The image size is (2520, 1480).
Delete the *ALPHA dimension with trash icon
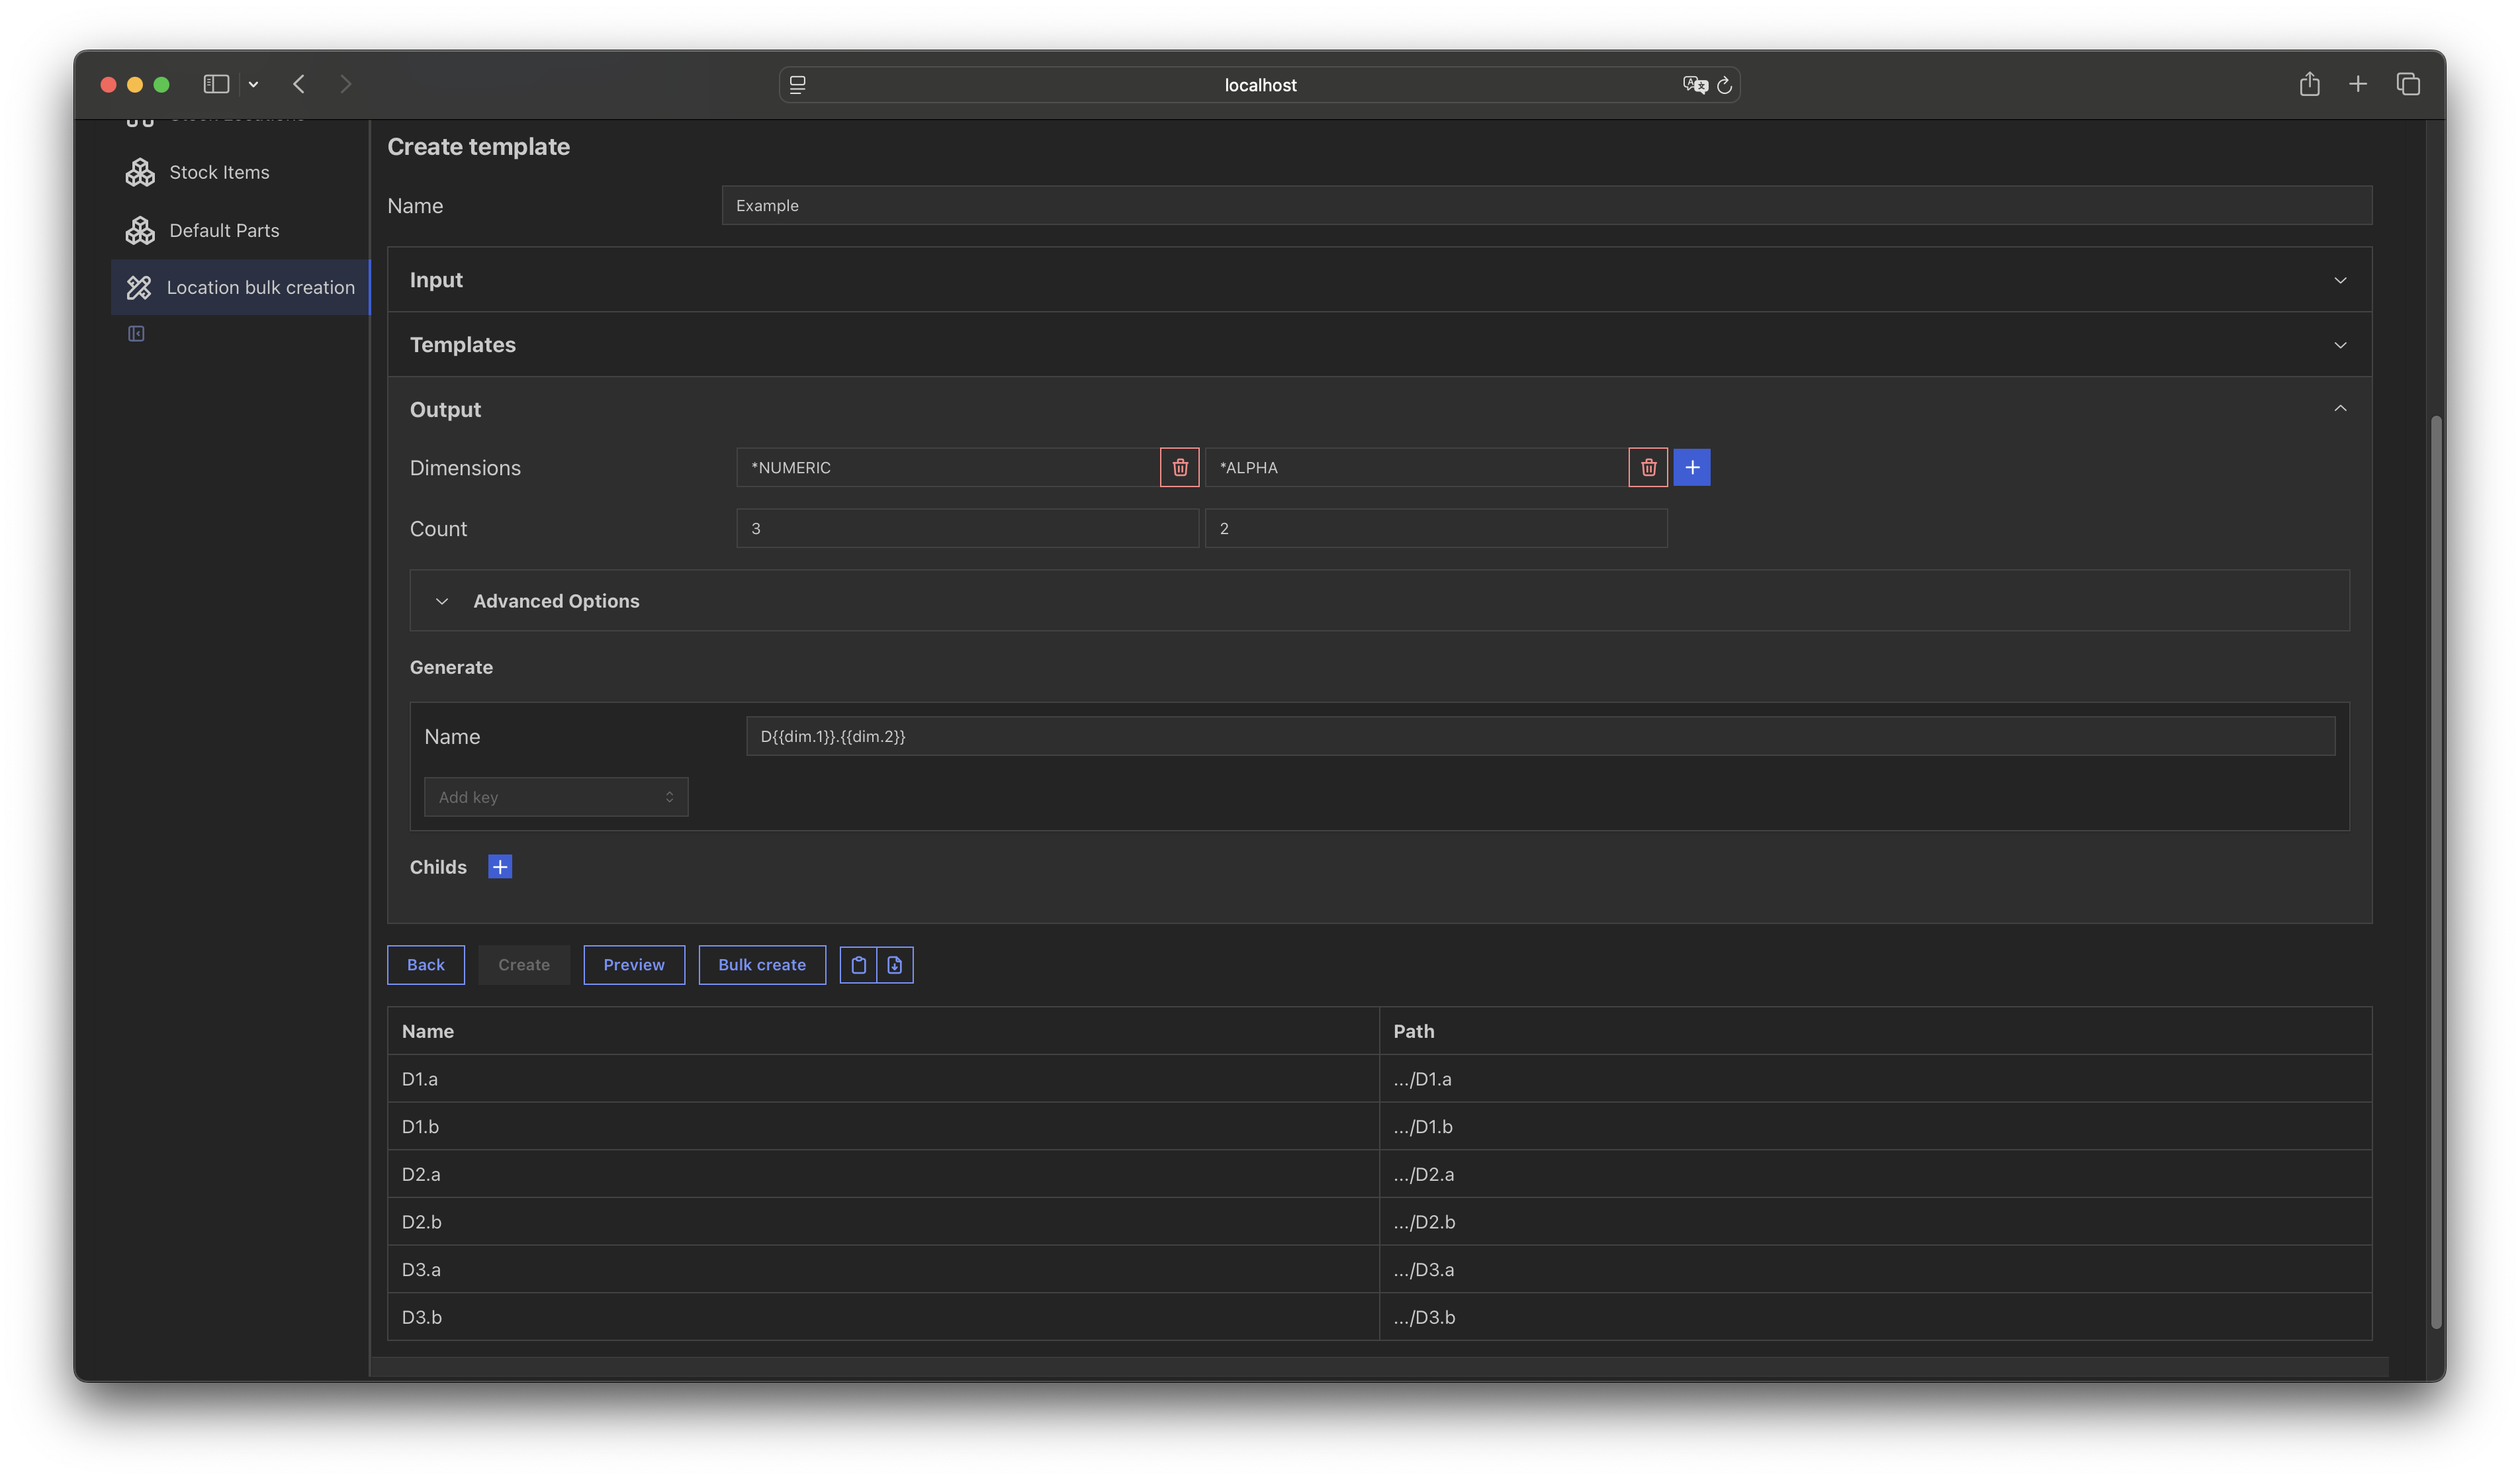click(x=1648, y=467)
